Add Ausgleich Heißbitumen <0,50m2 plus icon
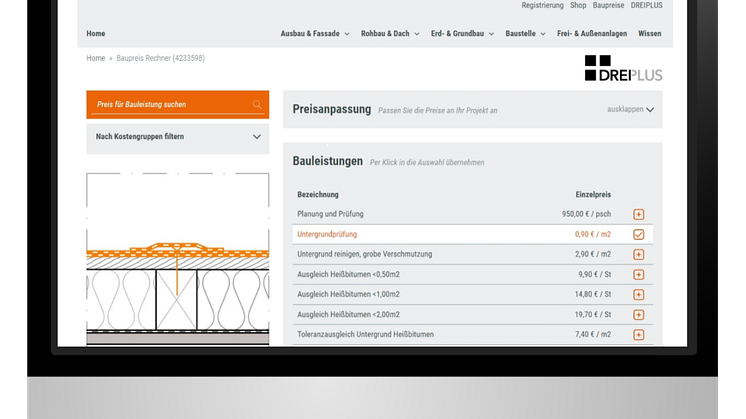 tap(638, 274)
